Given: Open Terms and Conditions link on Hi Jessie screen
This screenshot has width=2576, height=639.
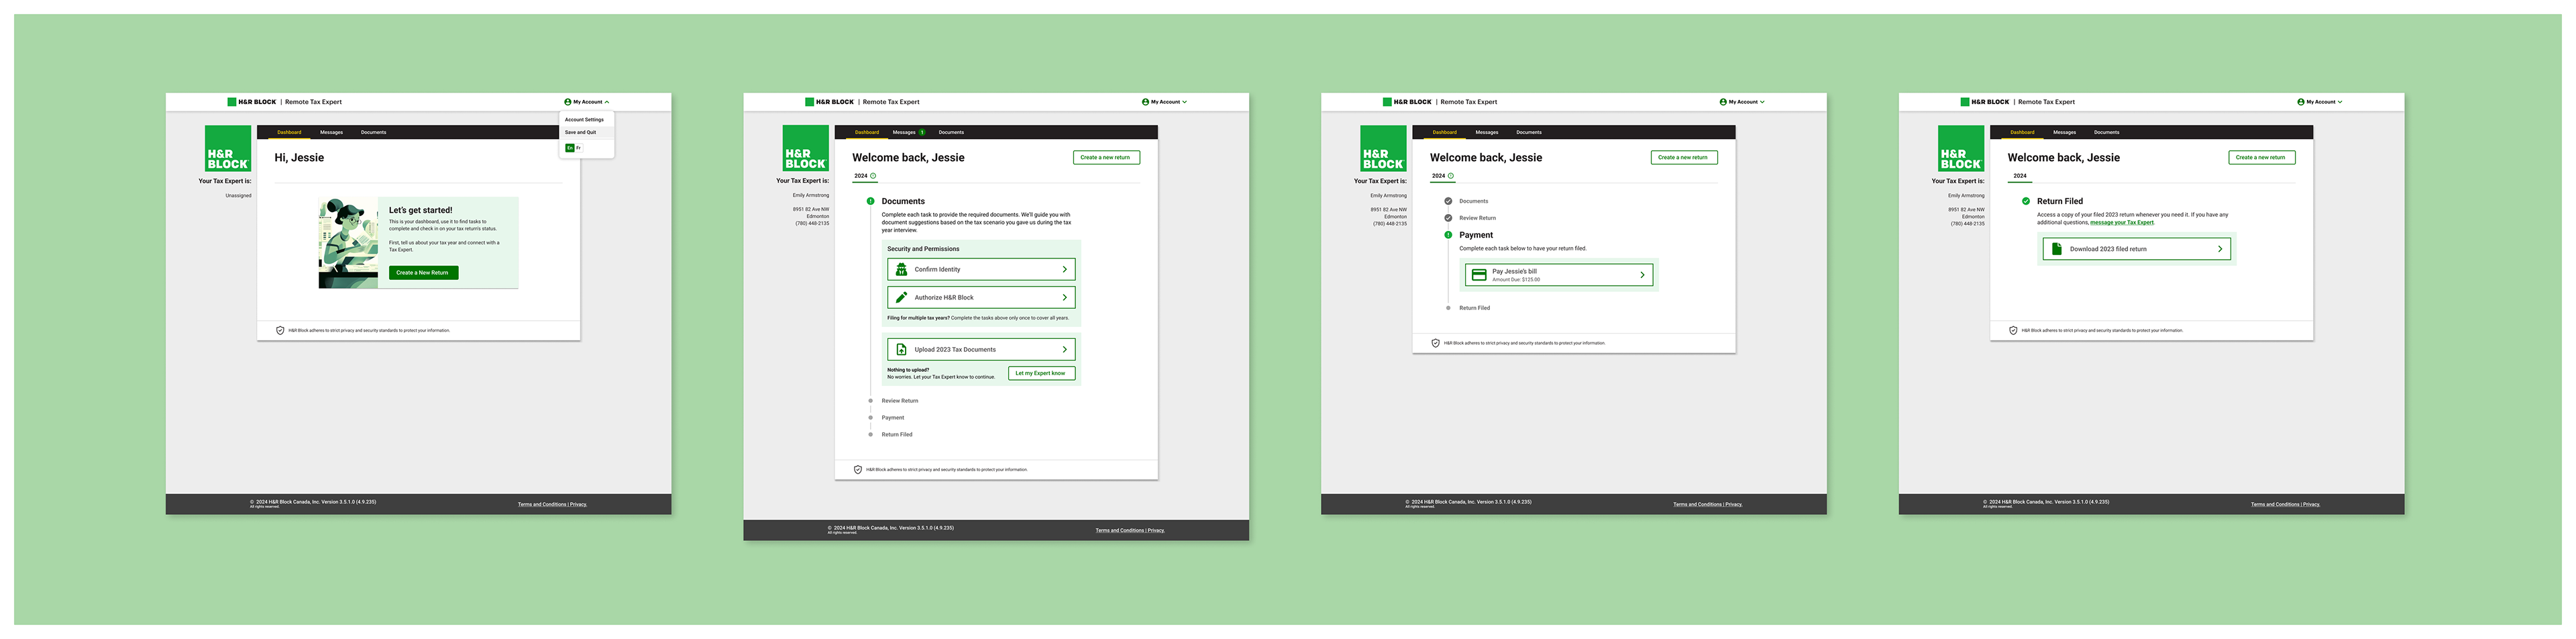Looking at the screenshot, I should (552, 504).
